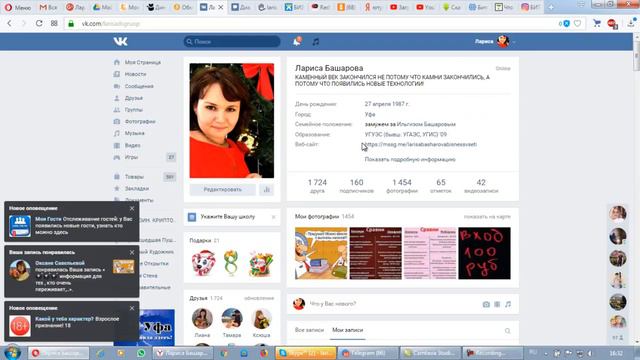The height and width of the screenshot is (360, 640).
Task: Reload the page with the refresh icon
Action: click(x=39, y=24)
